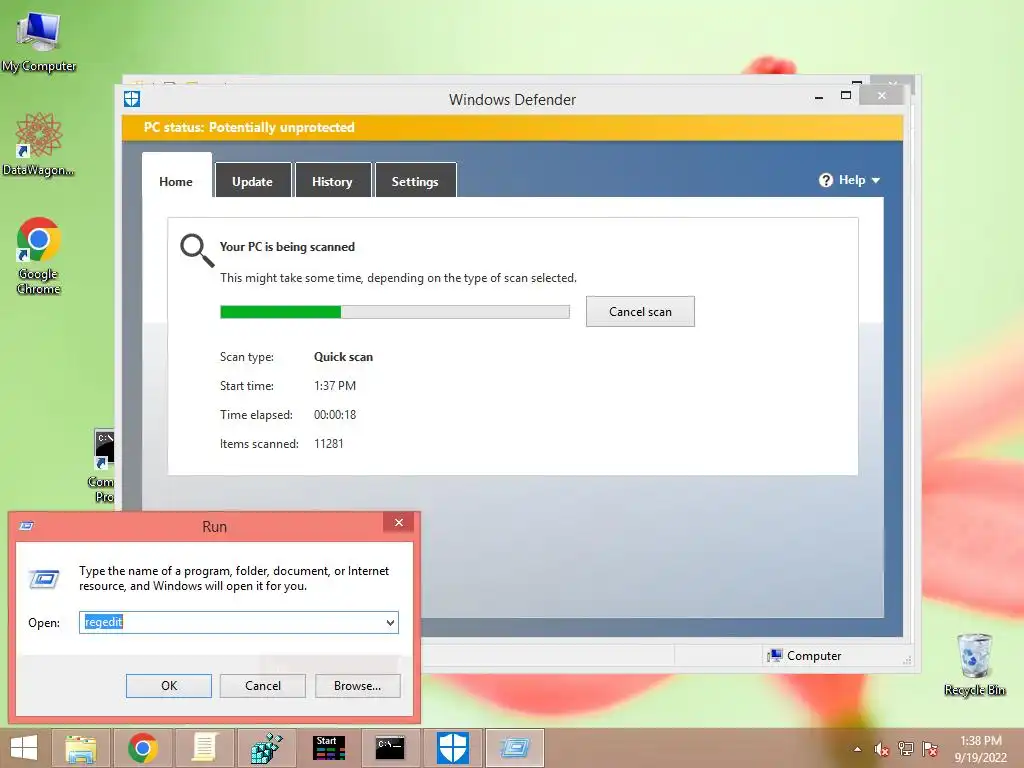Open the Windows Start button

pos(24,748)
